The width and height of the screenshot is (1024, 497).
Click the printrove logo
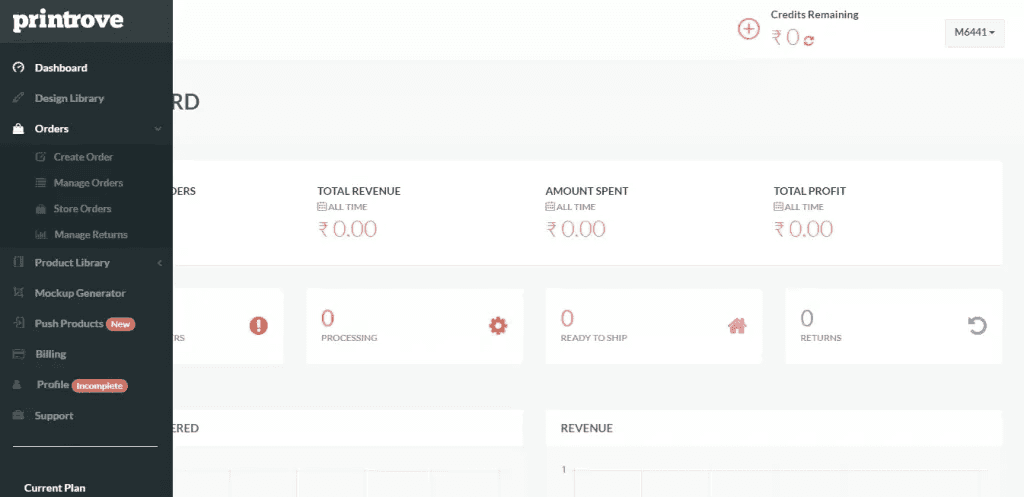(68, 21)
